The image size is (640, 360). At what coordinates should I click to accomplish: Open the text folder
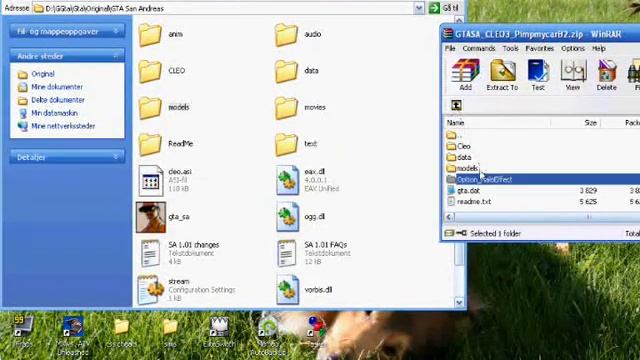point(296,144)
